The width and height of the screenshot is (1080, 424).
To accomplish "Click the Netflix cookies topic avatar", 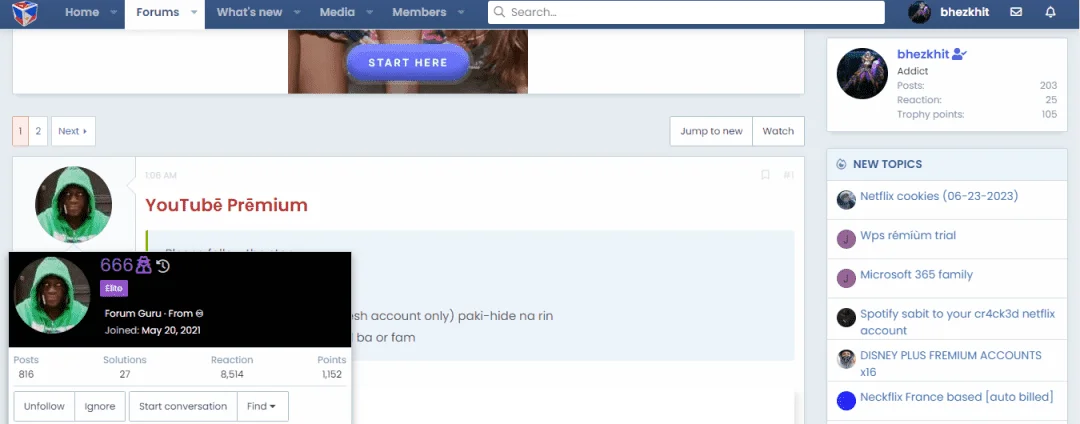I will point(846,200).
